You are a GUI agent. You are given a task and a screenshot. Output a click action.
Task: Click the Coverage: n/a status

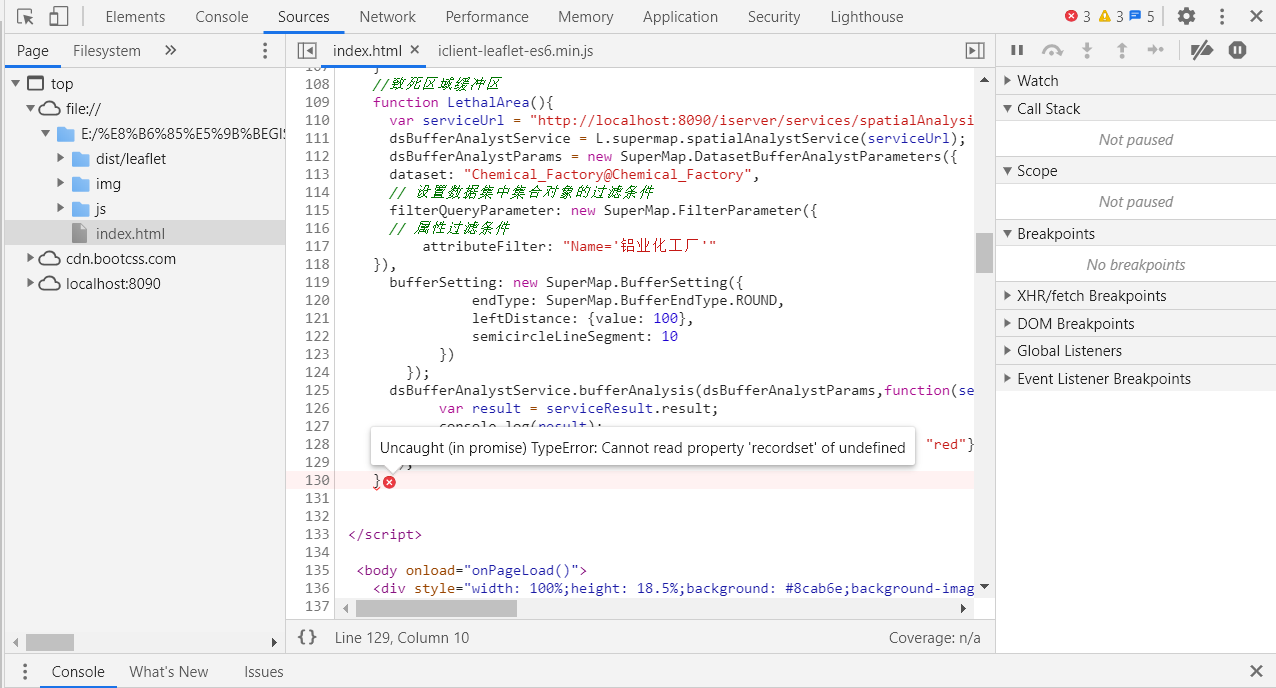(935, 638)
